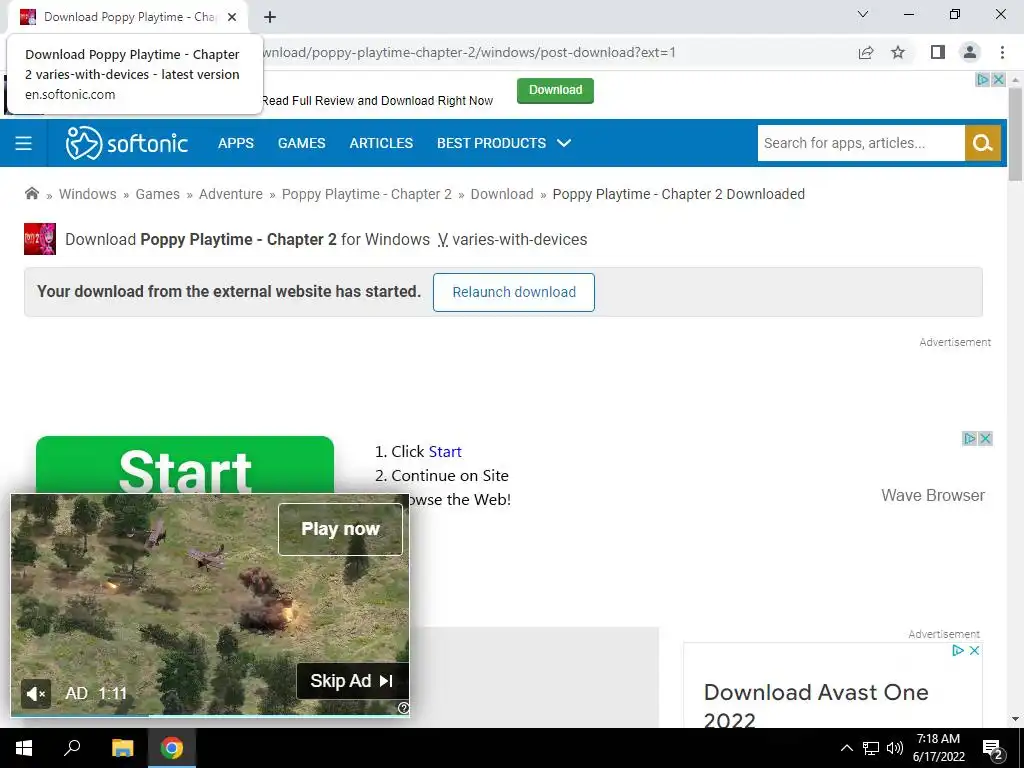Click the video ad progress bar
Screen dimensions: 1024x768
[x=210, y=716]
